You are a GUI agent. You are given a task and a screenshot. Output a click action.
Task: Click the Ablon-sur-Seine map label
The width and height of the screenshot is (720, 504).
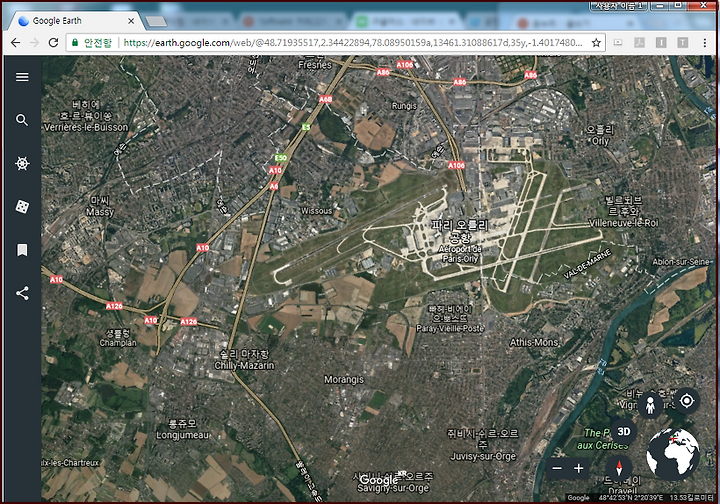pyautogui.click(x=681, y=262)
